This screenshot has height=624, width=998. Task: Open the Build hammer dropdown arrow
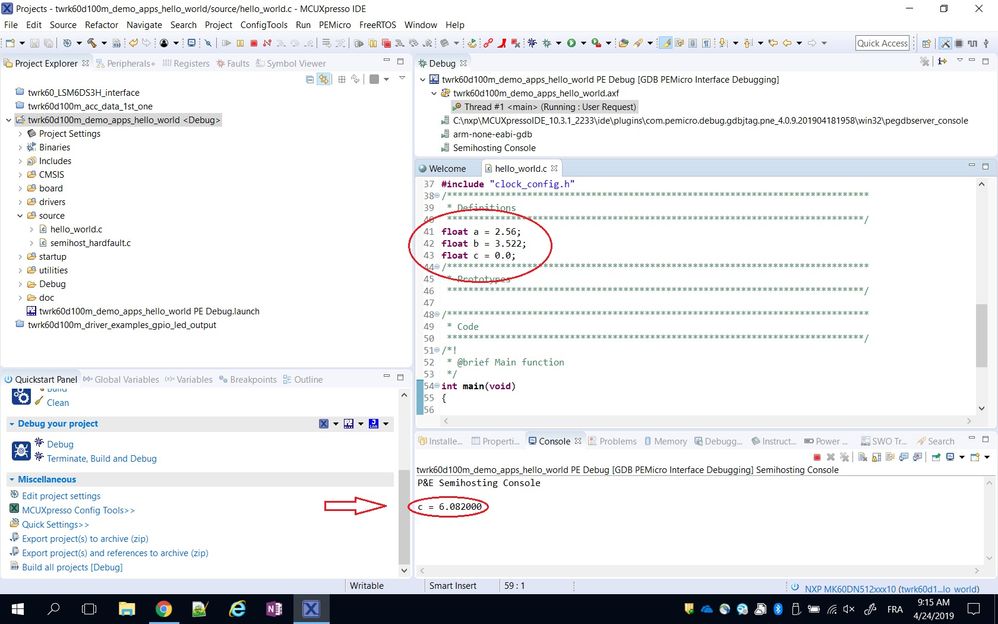click(x=104, y=43)
